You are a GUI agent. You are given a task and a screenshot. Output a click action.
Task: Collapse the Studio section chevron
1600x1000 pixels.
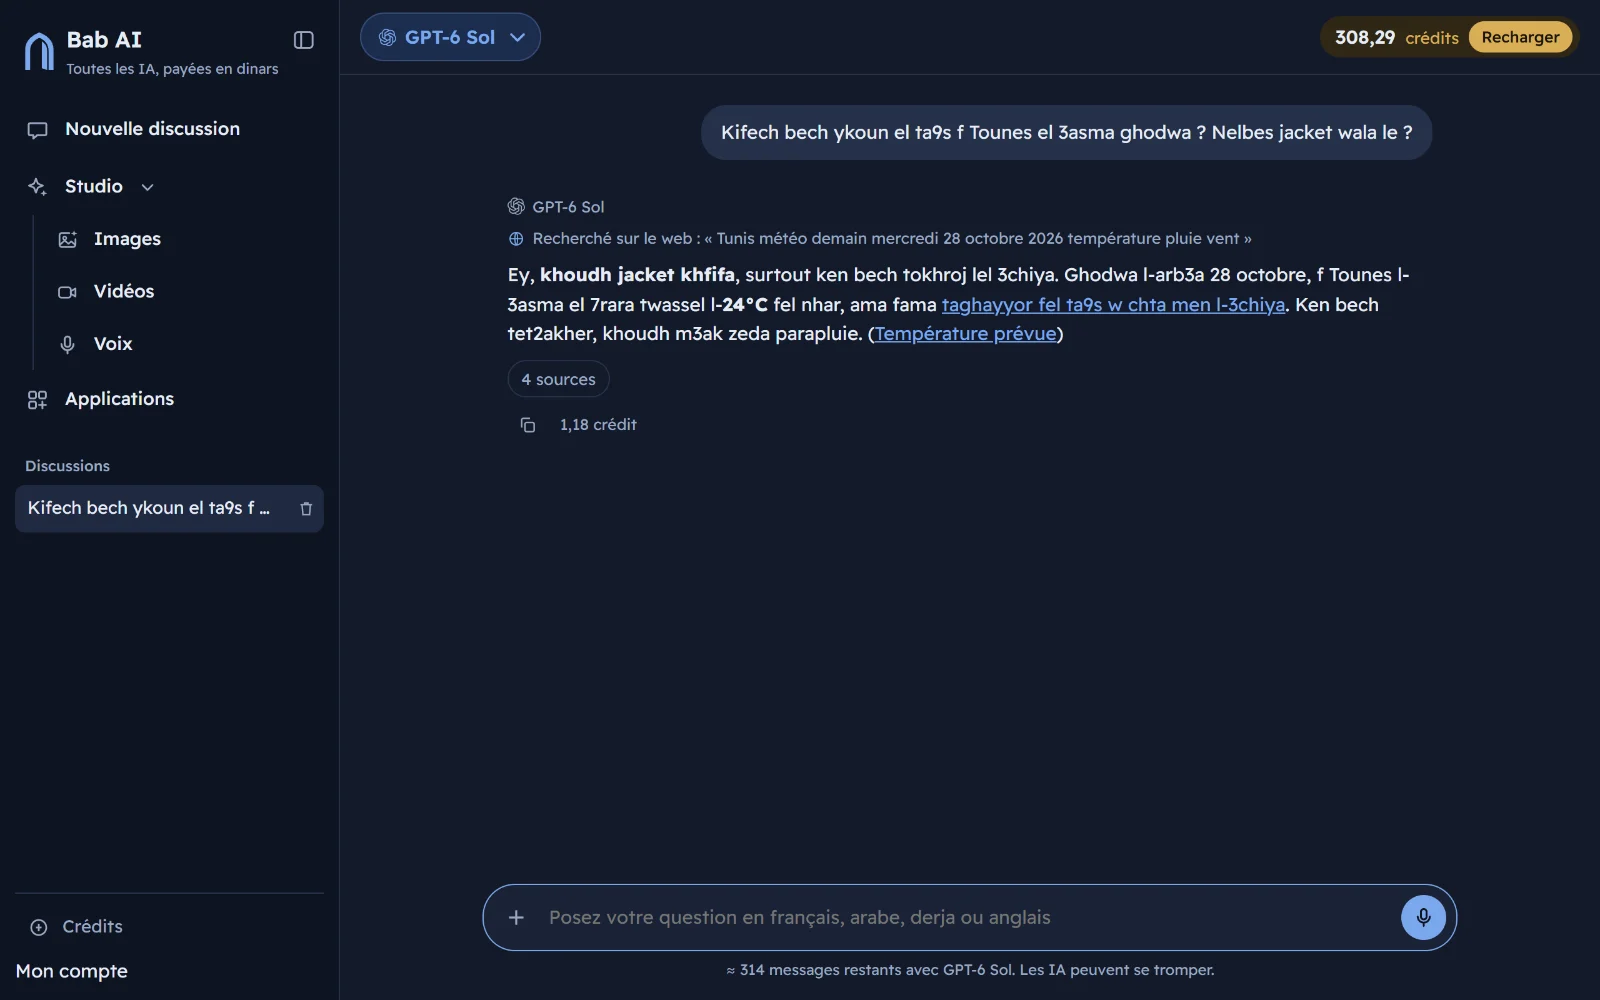tap(147, 187)
